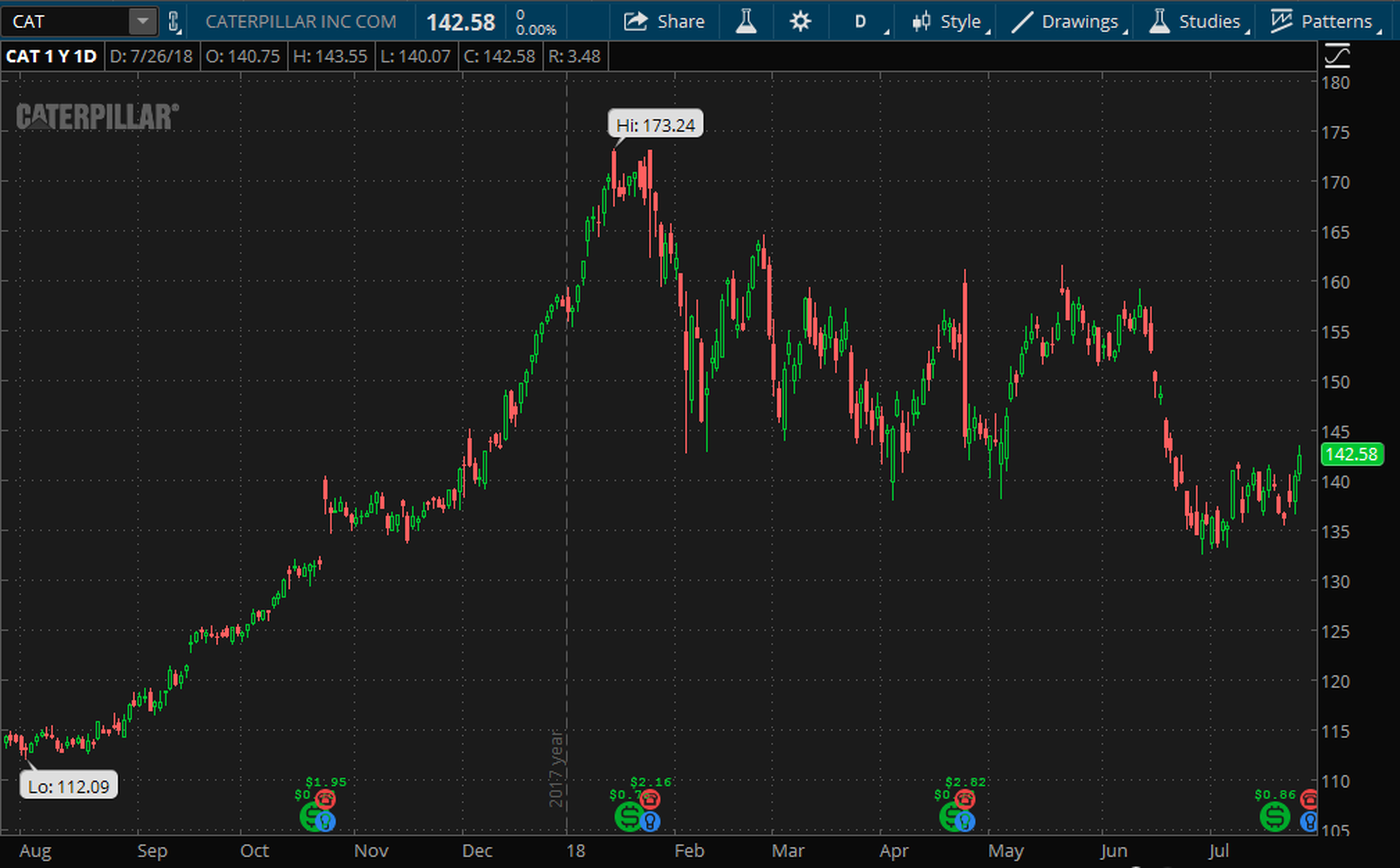Viewport: 1400px width, 868px height.
Task: Click the O: 140.75 open readout
Action: point(244,57)
